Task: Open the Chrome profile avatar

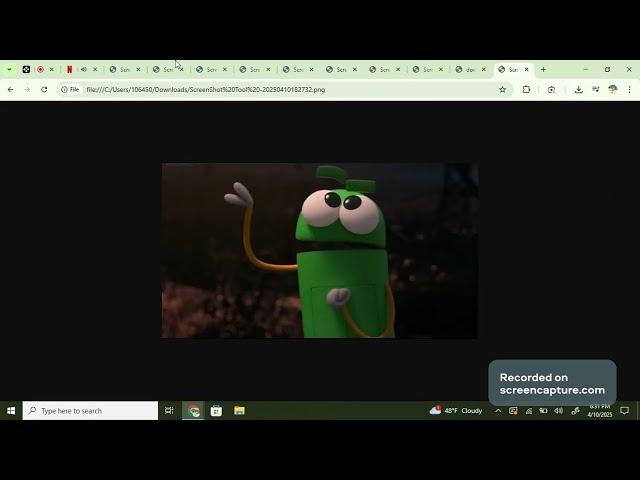Action: [613, 89]
